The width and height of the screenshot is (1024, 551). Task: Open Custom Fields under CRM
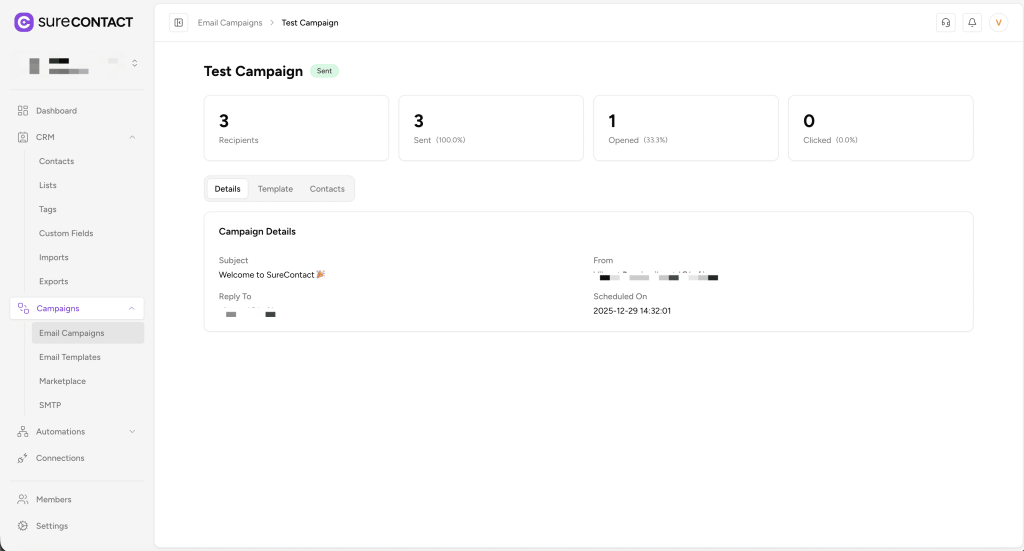point(66,234)
